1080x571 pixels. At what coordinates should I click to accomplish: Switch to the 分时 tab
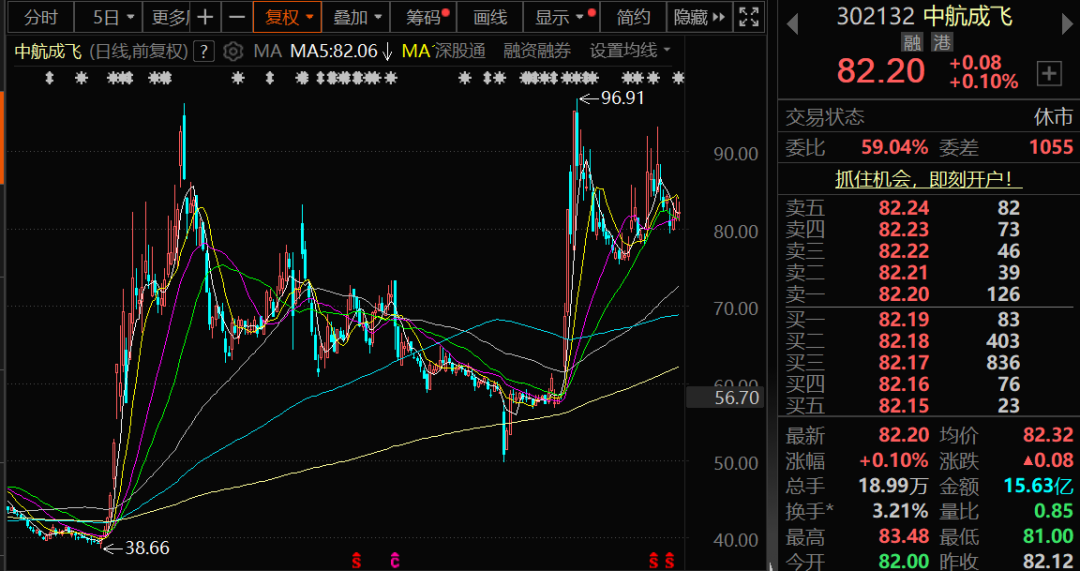pos(40,17)
